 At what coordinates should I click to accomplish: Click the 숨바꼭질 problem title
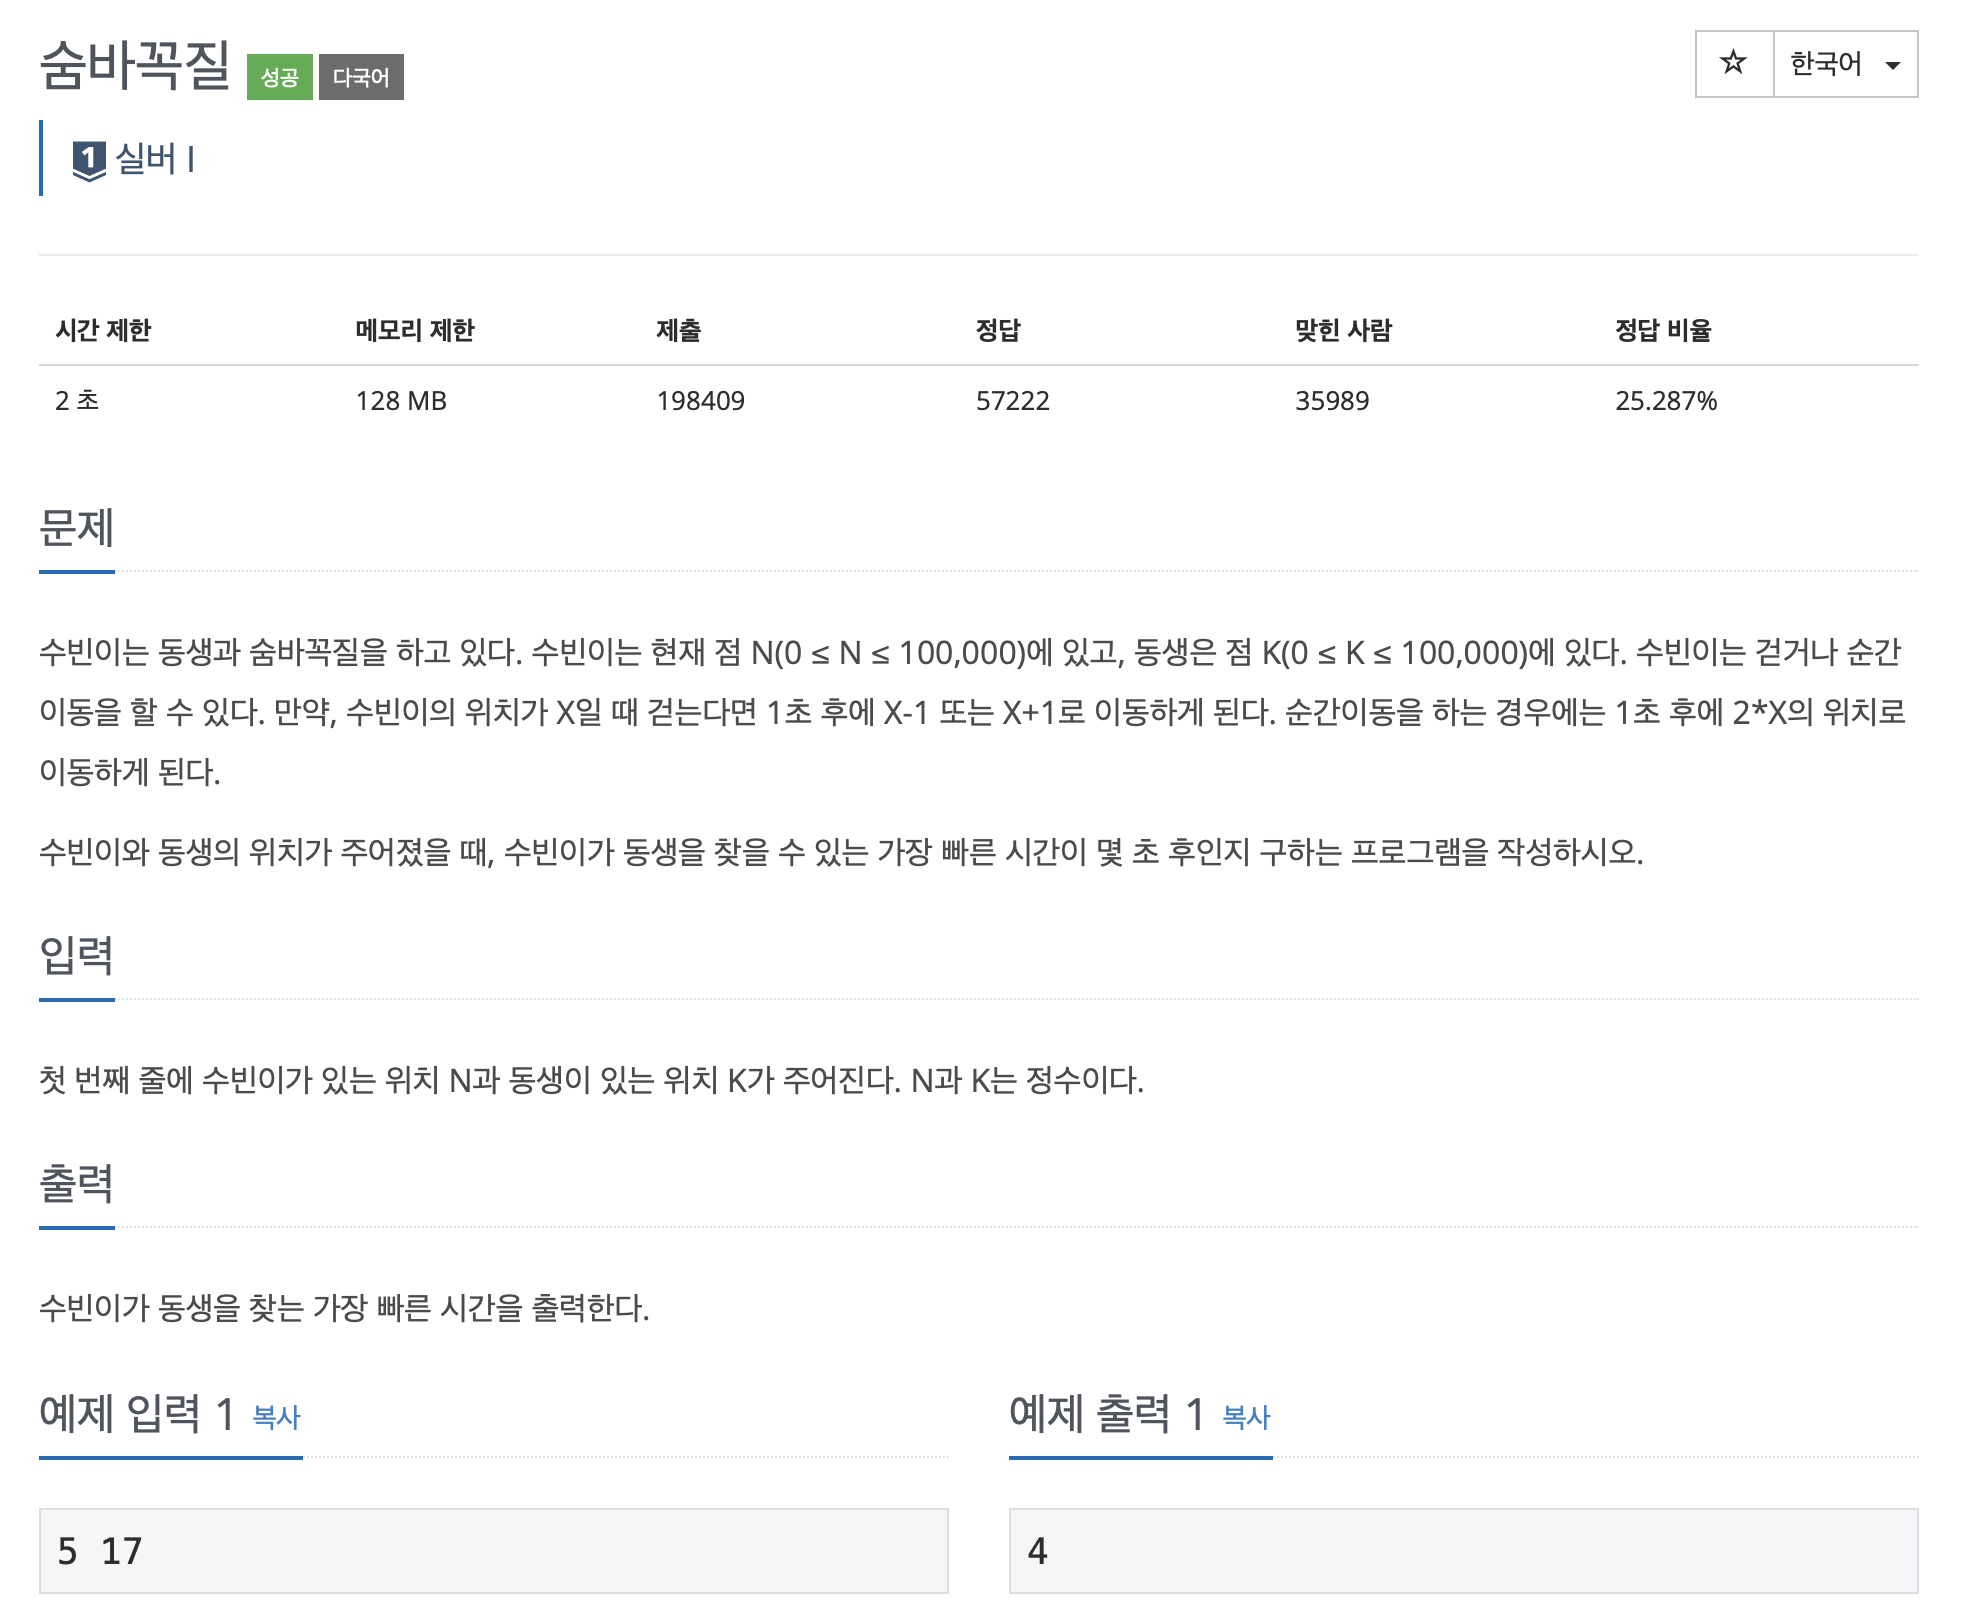[x=135, y=65]
